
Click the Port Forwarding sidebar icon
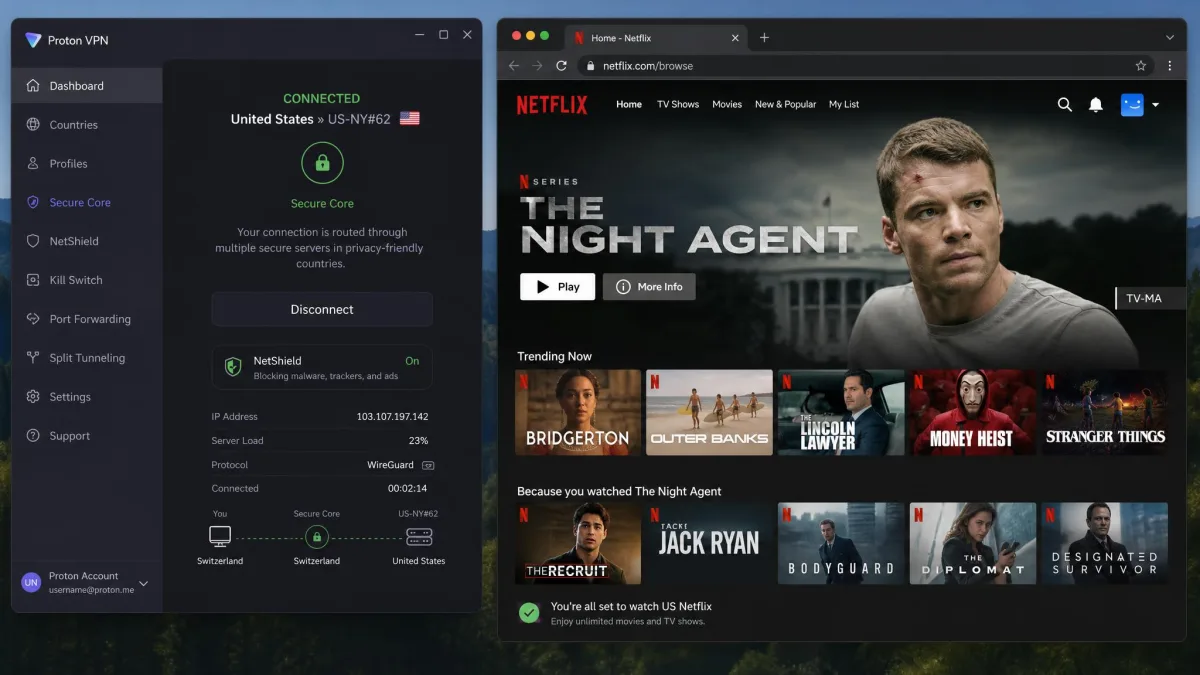pos(33,319)
